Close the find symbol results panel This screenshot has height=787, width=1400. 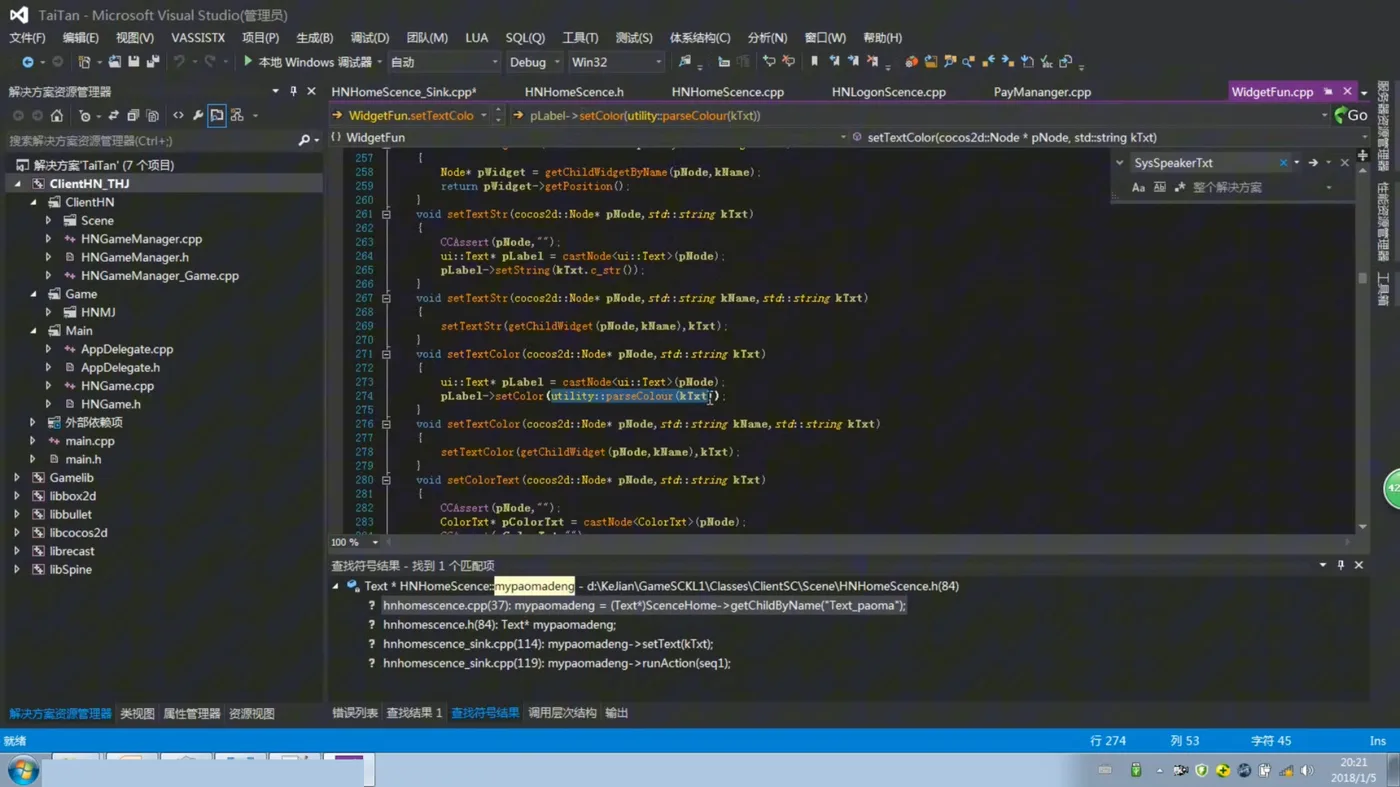click(1359, 566)
